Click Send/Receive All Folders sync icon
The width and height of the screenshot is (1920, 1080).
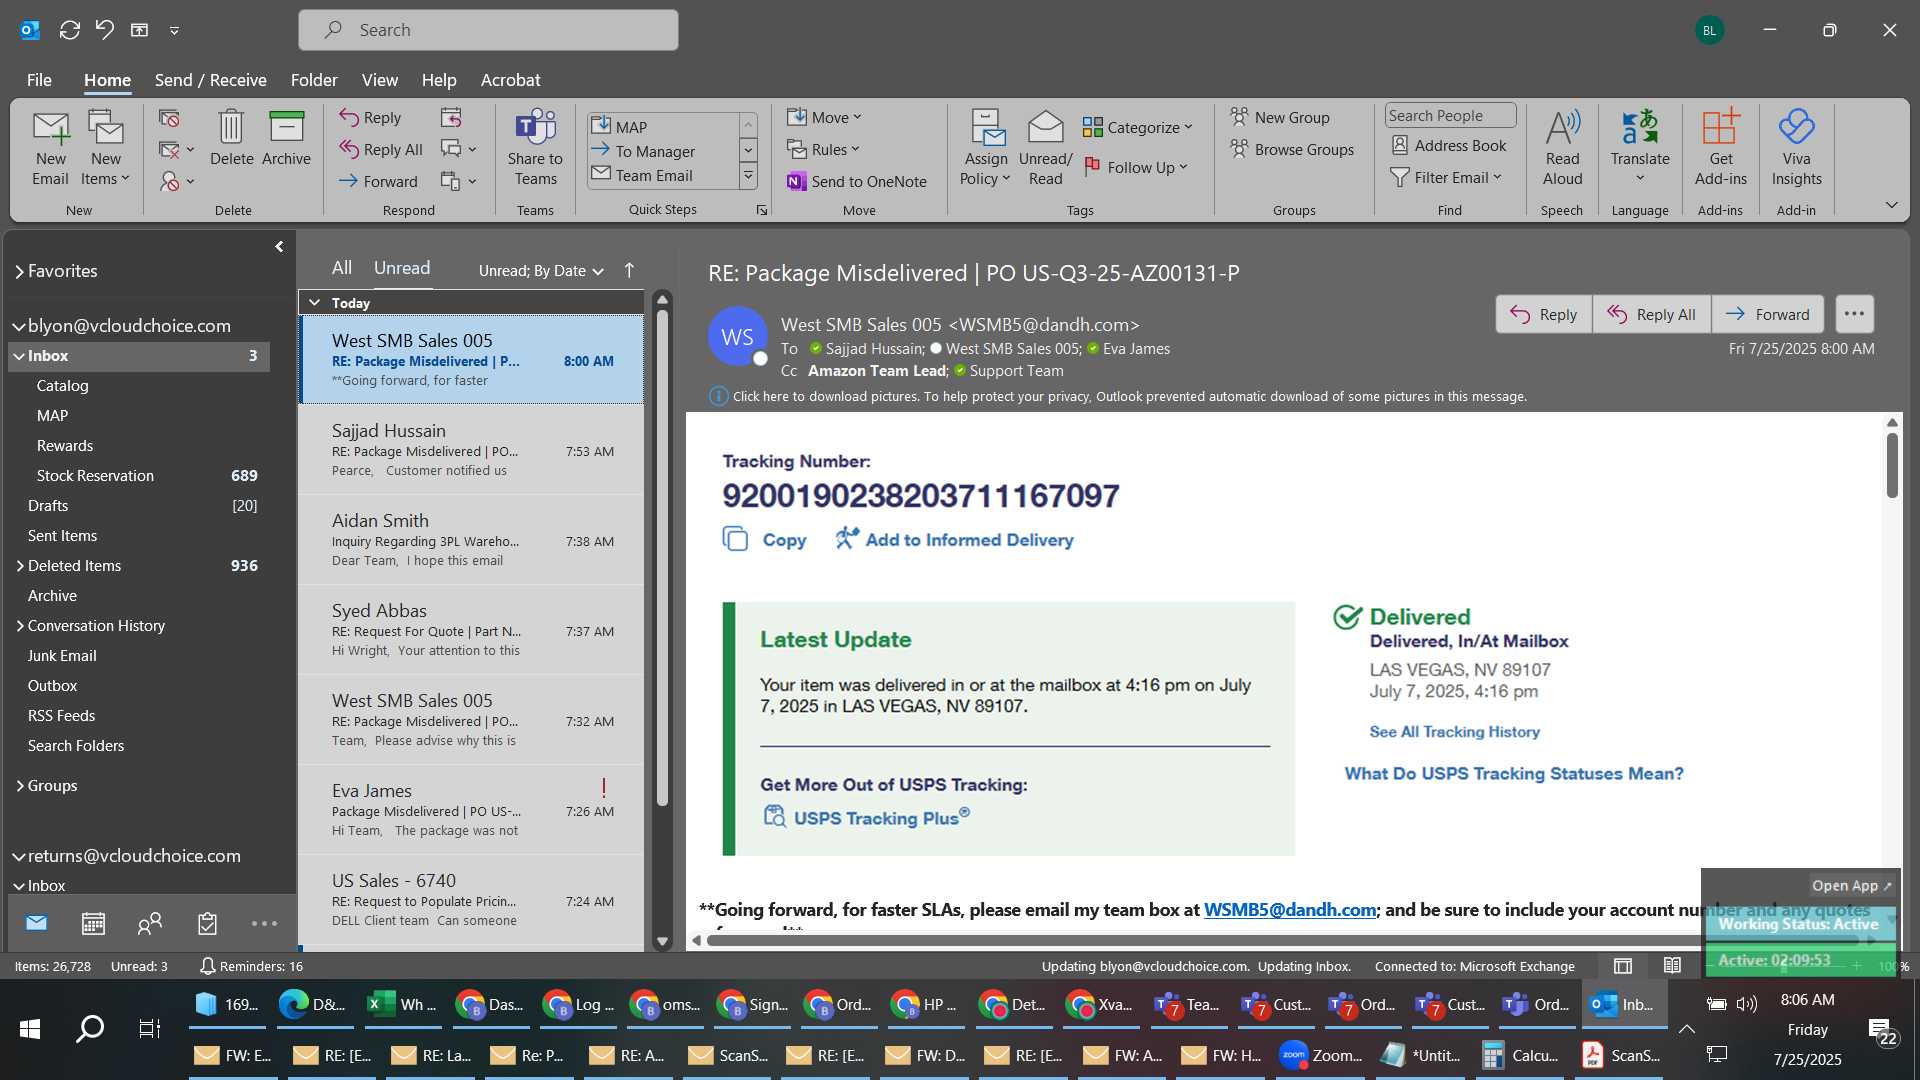(x=70, y=30)
